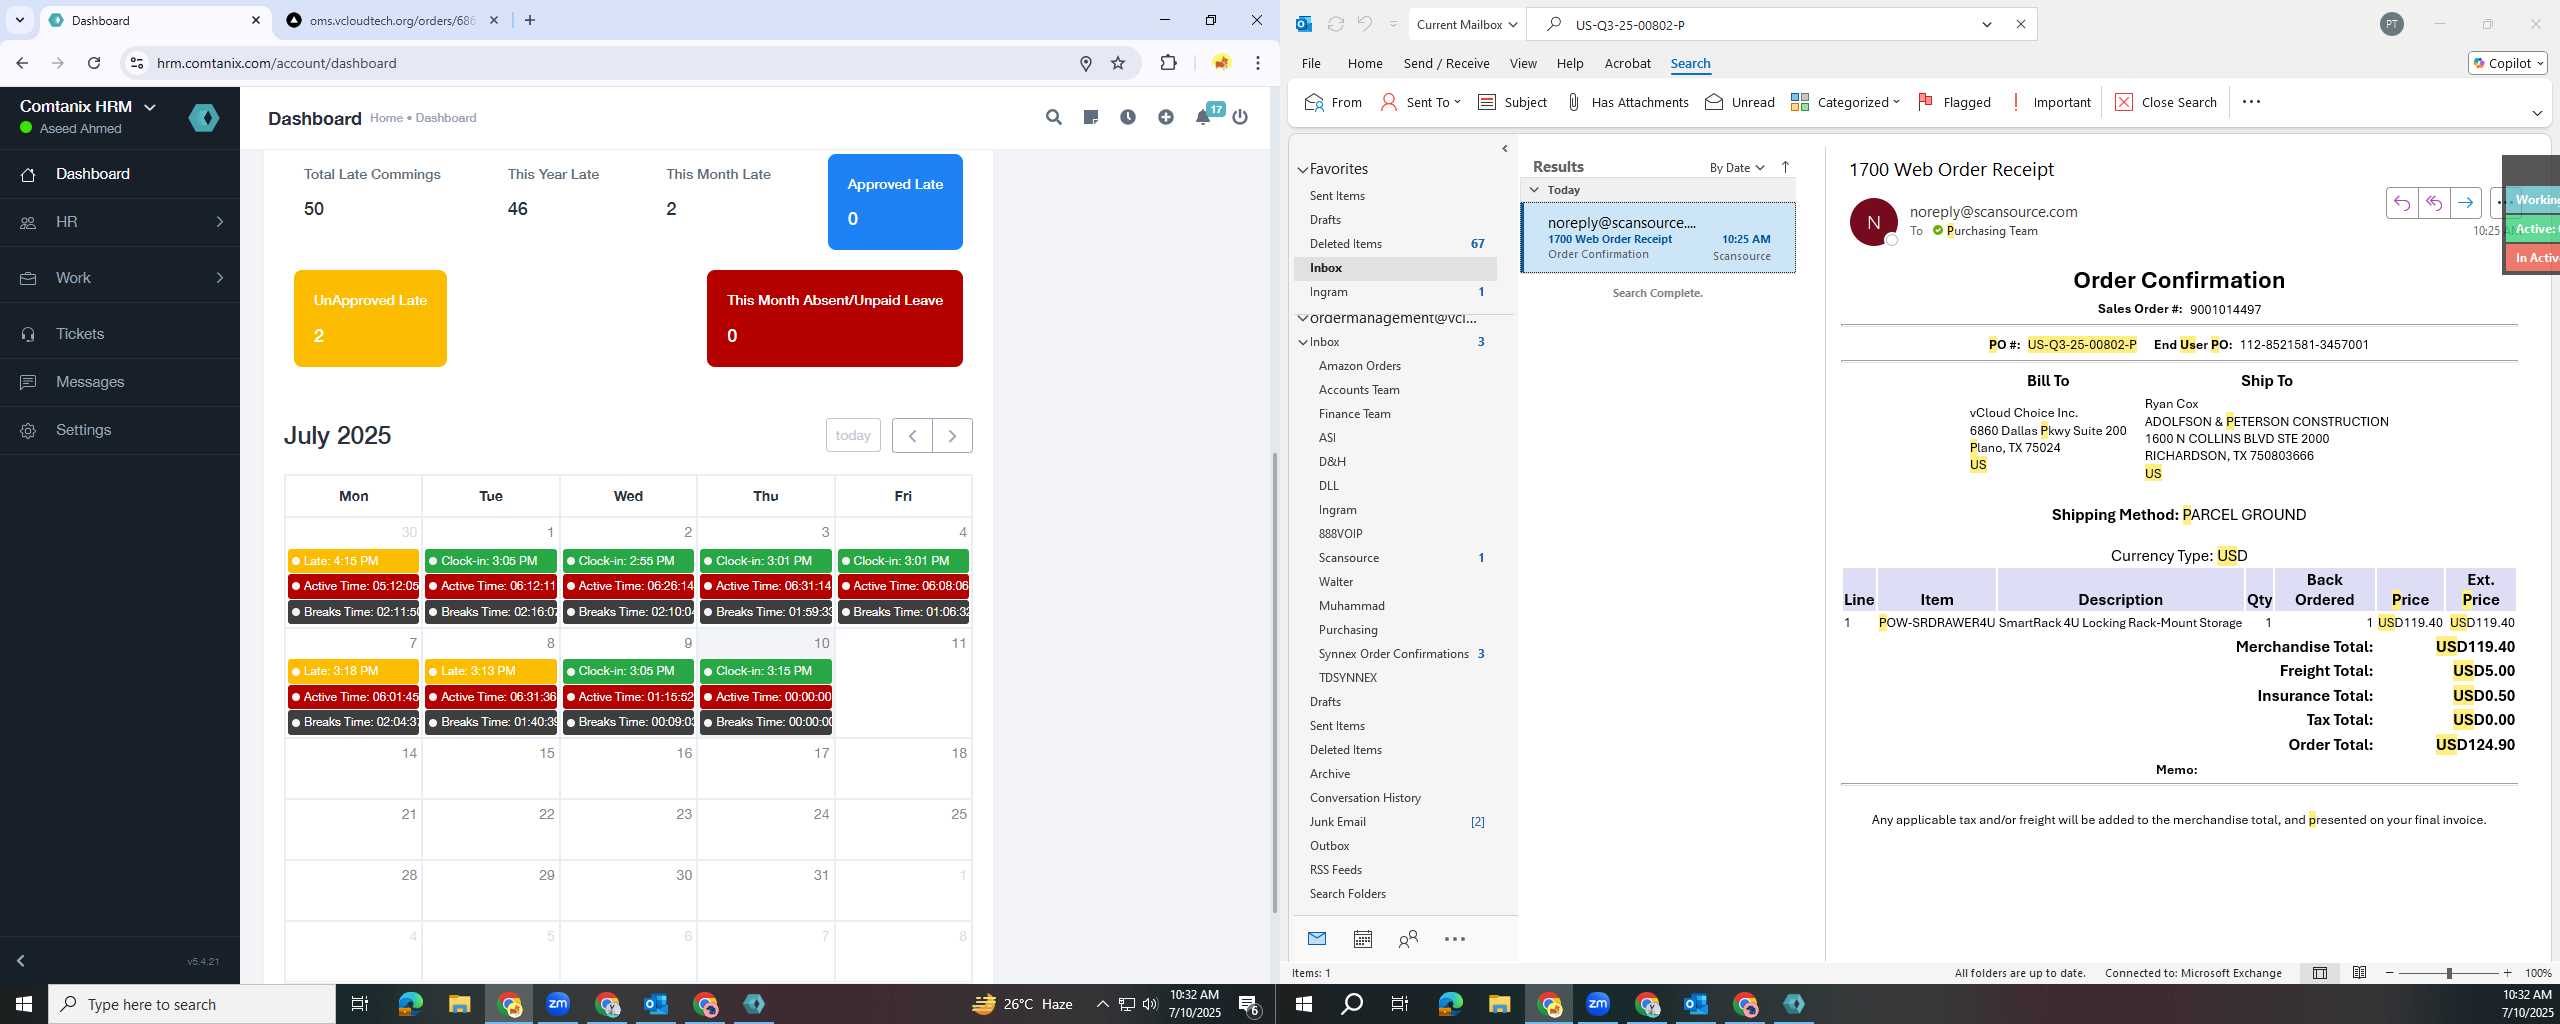The image size is (2560, 1024).
Task: Reverse sort order arrow in Results
Action: click(x=1785, y=167)
